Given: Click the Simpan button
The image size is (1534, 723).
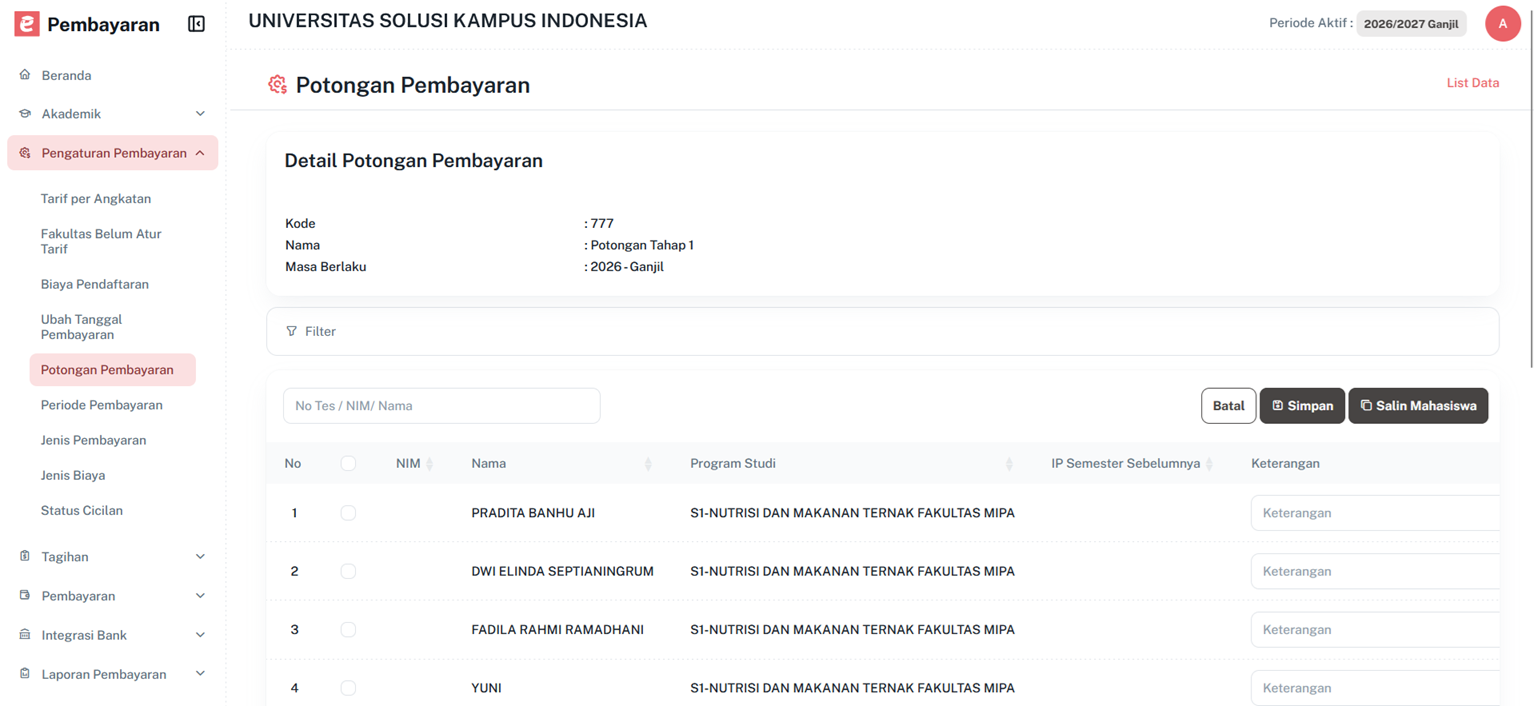Looking at the screenshot, I should pos(1302,406).
